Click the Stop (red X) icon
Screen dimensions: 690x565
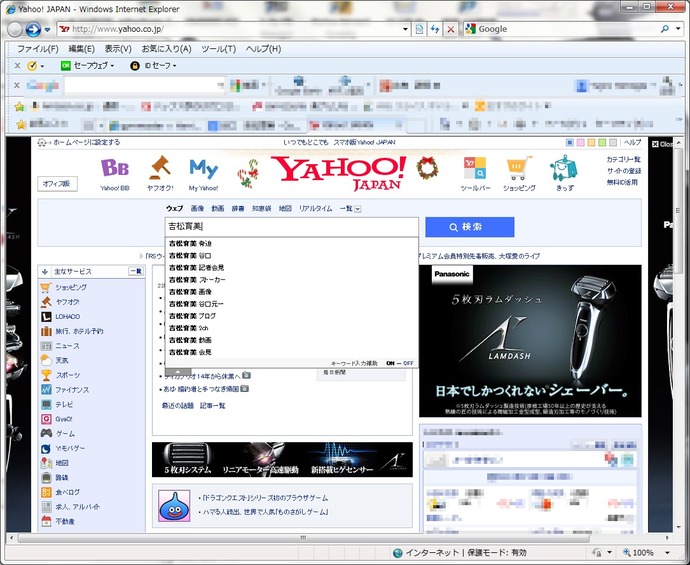tap(451, 29)
